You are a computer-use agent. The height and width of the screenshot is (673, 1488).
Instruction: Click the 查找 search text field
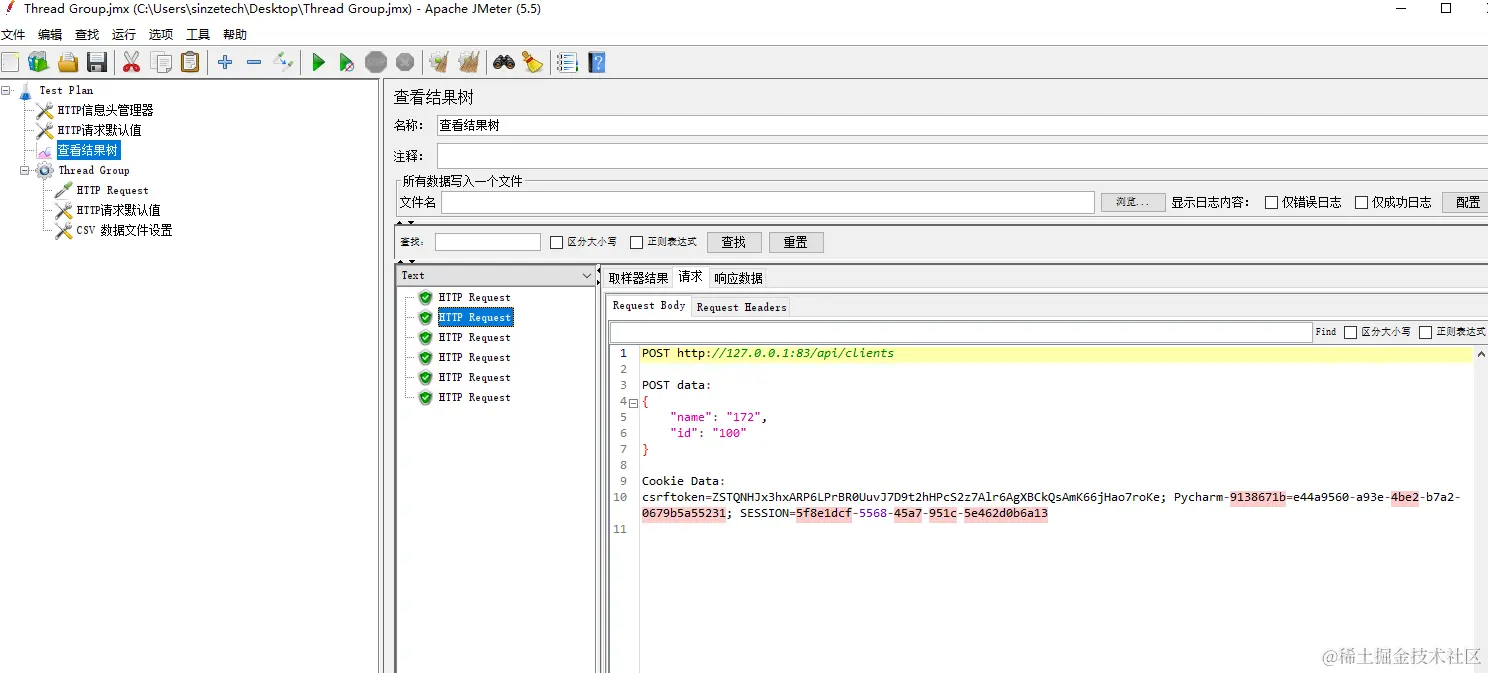pyautogui.click(x=487, y=242)
